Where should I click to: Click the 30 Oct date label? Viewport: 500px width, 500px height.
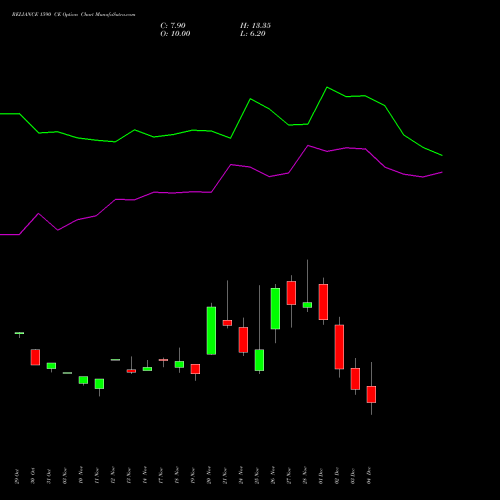click(33, 476)
